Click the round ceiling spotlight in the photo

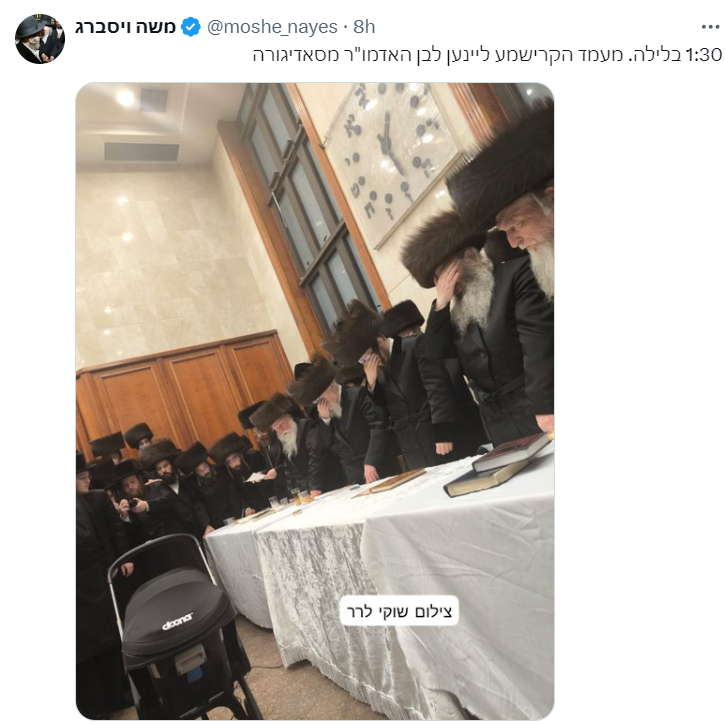[125, 98]
